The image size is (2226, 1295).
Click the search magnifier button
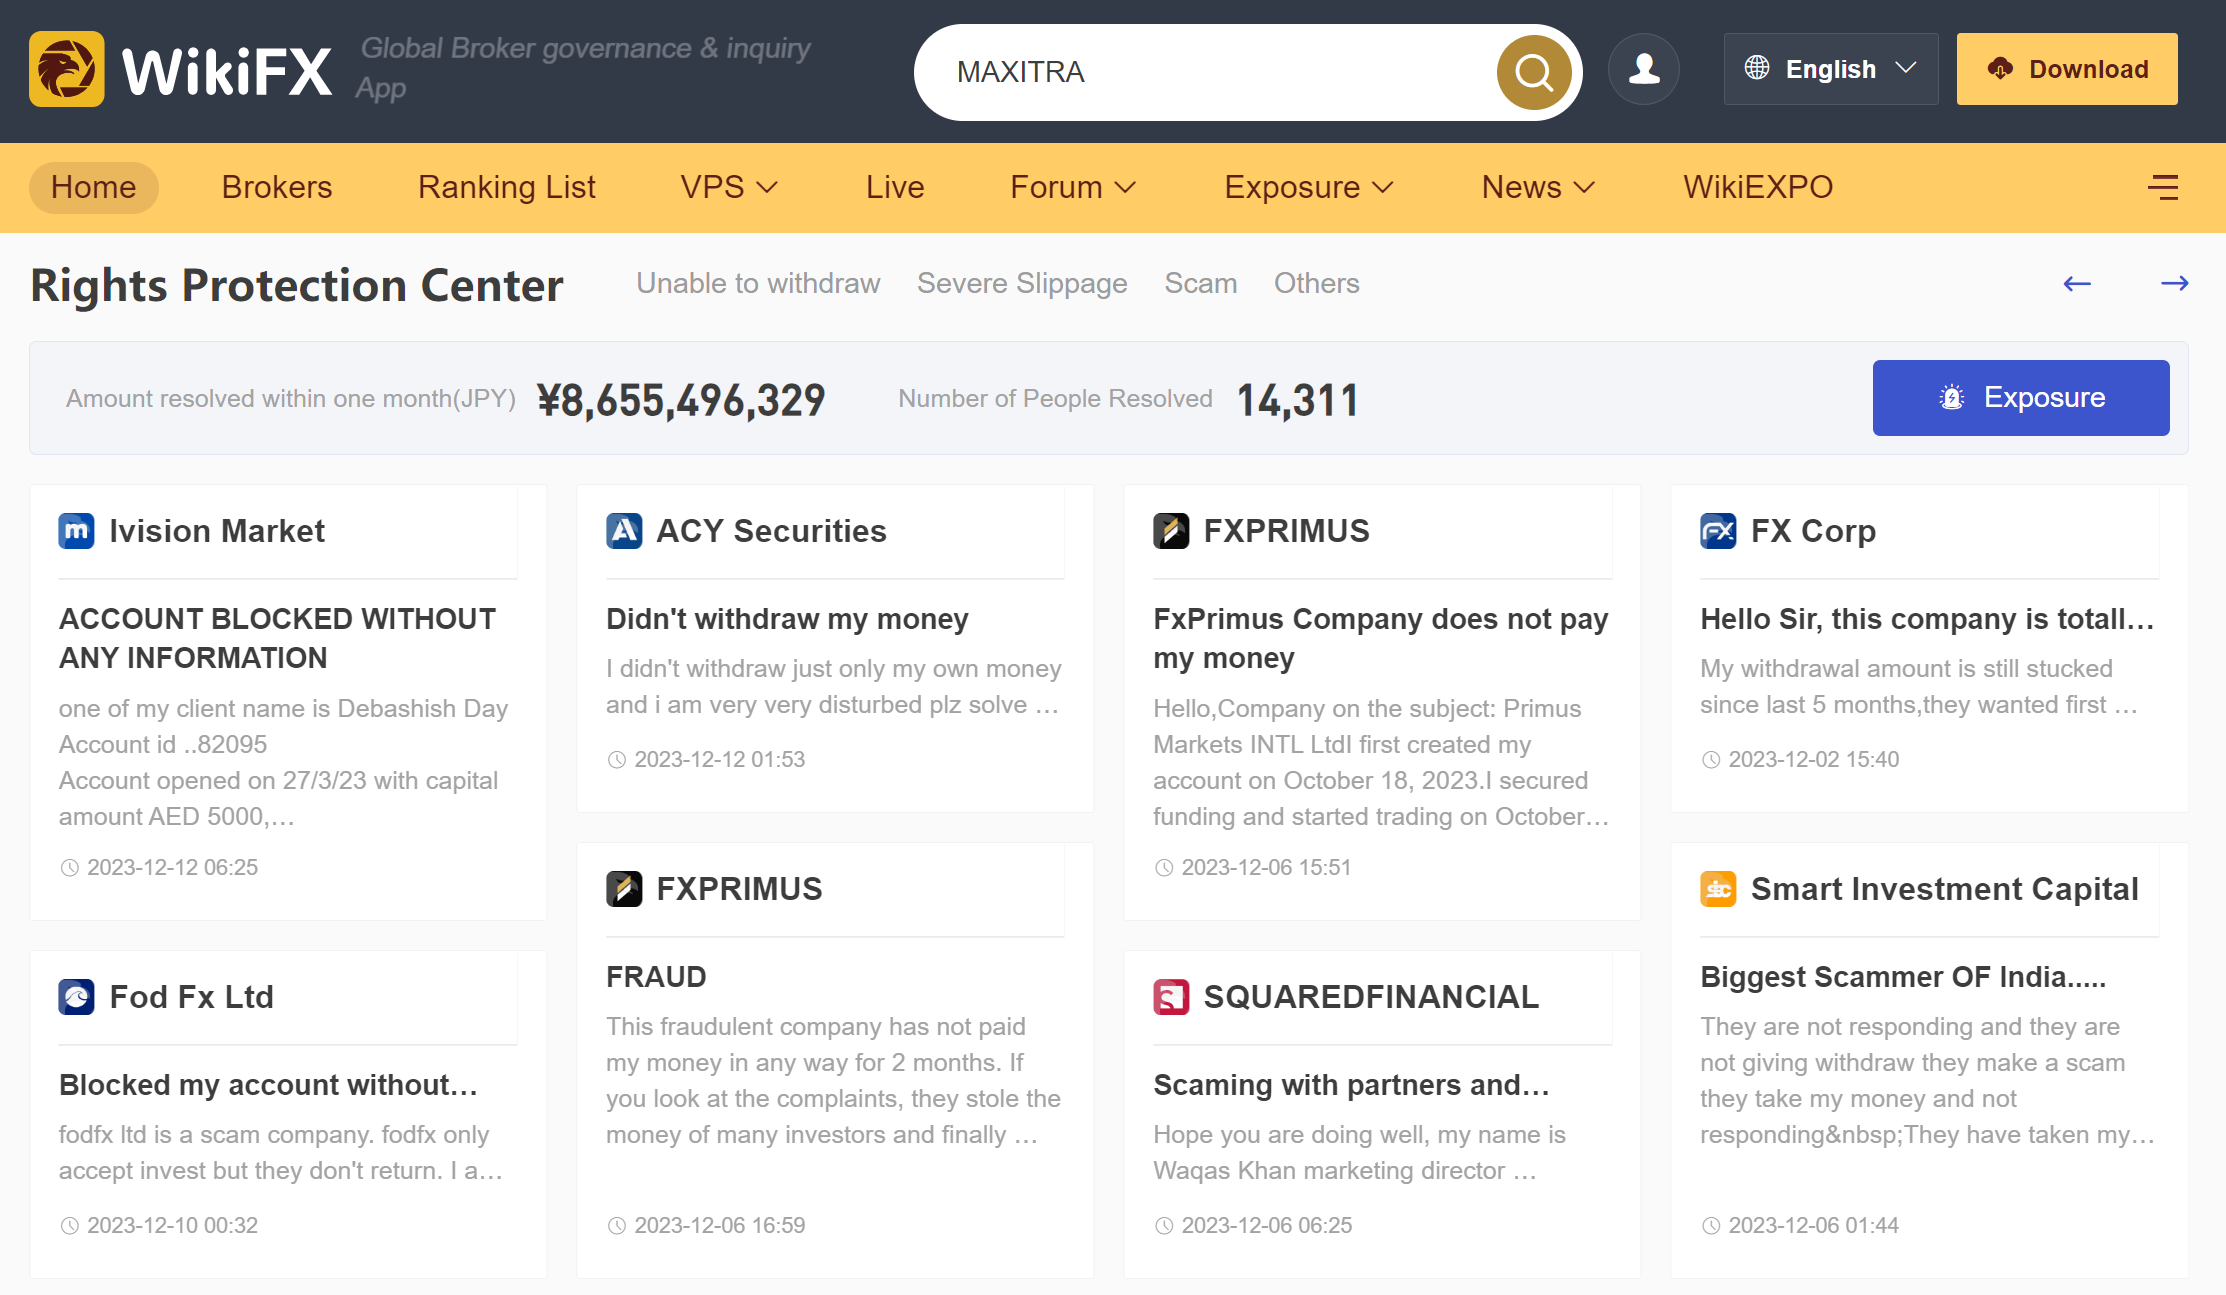pyautogui.click(x=1533, y=72)
